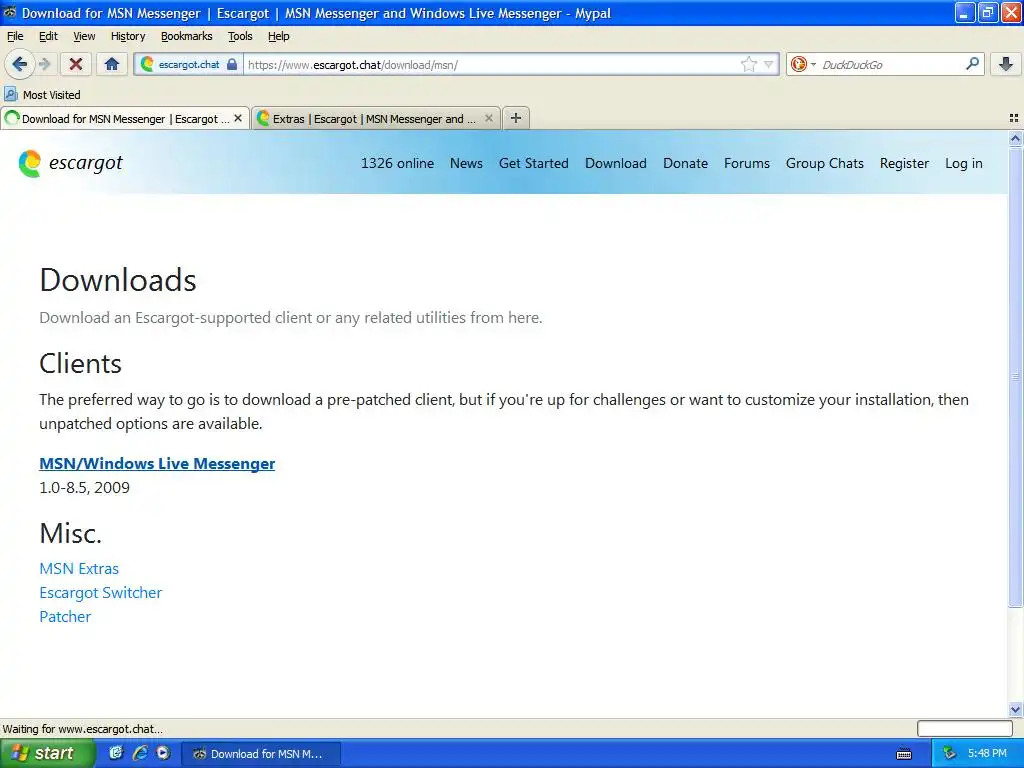This screenshot has width=1024, height=768.
Task: Close the Extras | Escargot tab
Action: pos(488,118)
